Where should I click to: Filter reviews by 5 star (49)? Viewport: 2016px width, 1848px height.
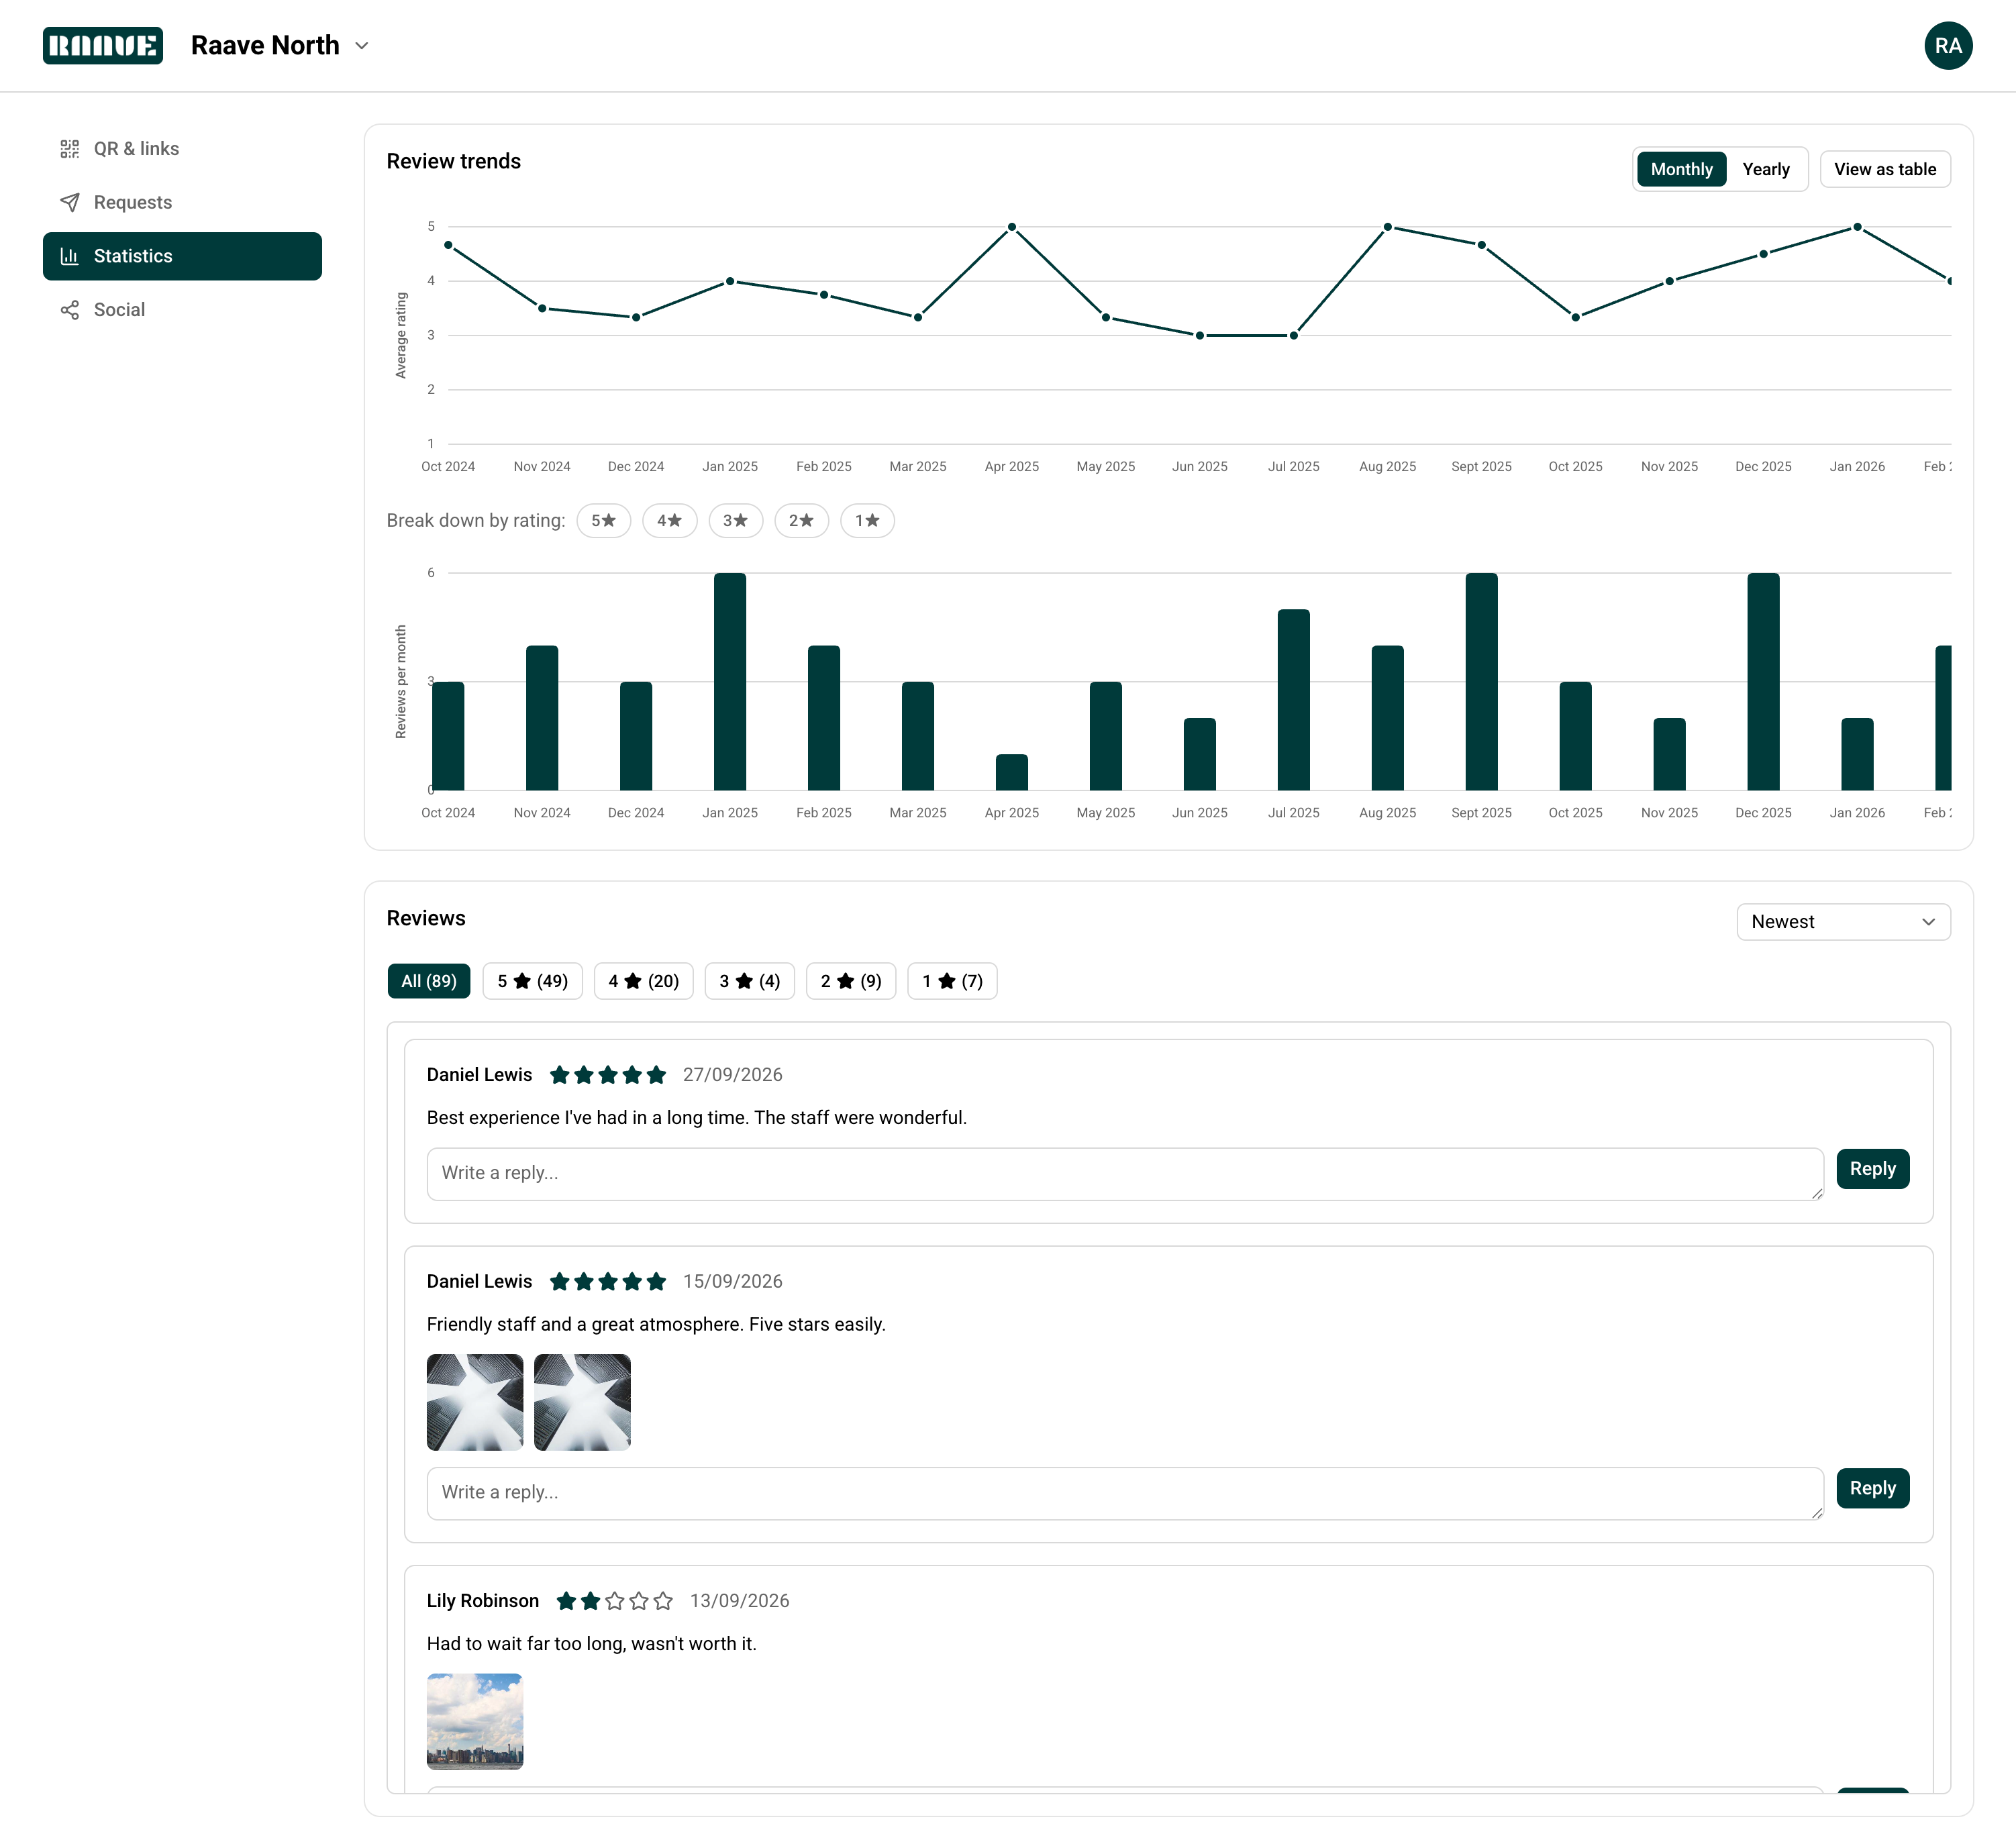pyautogui.click(x=532, y=981)
